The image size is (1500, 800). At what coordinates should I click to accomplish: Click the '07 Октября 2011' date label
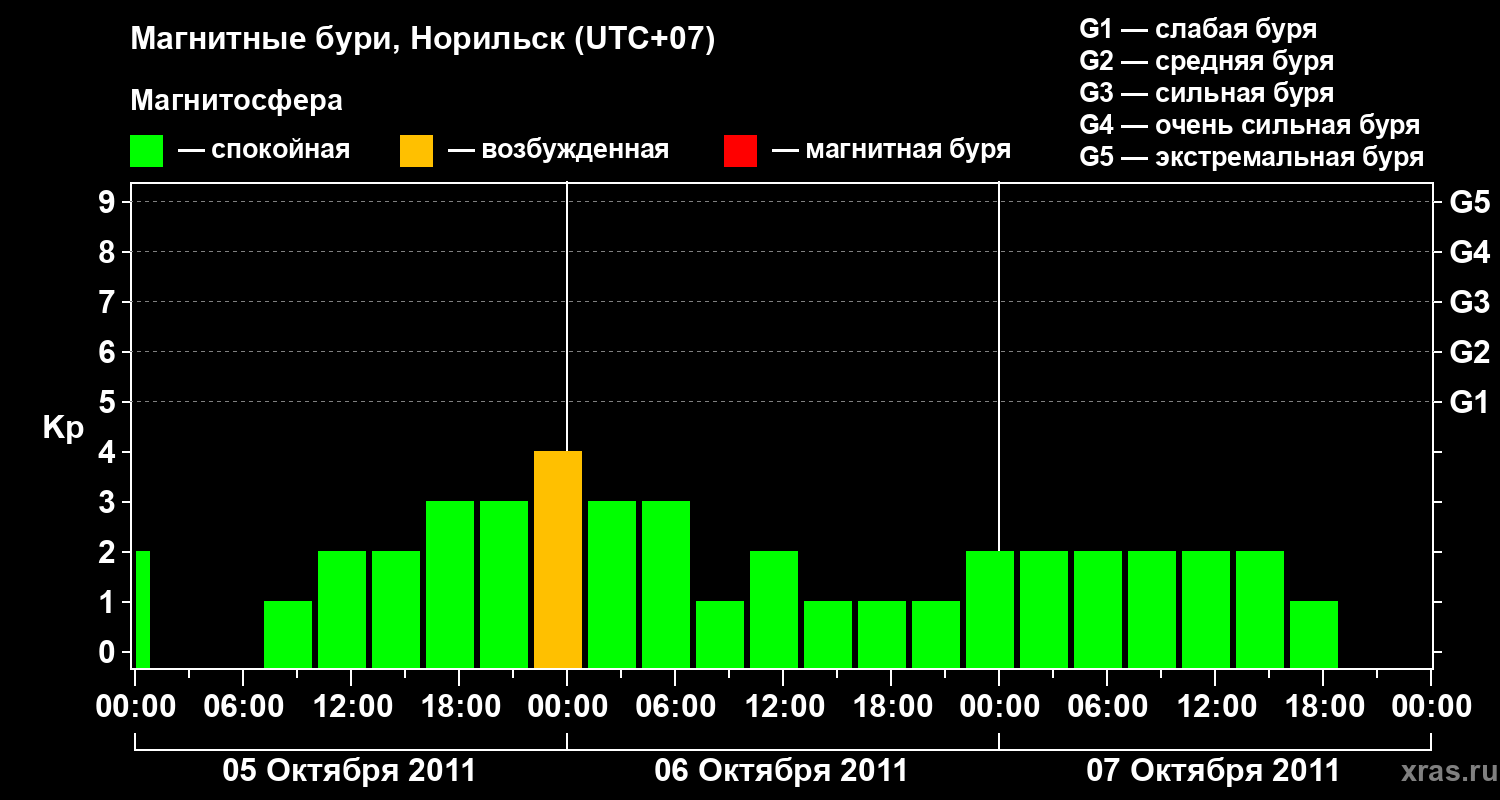tap(1213, 771)
